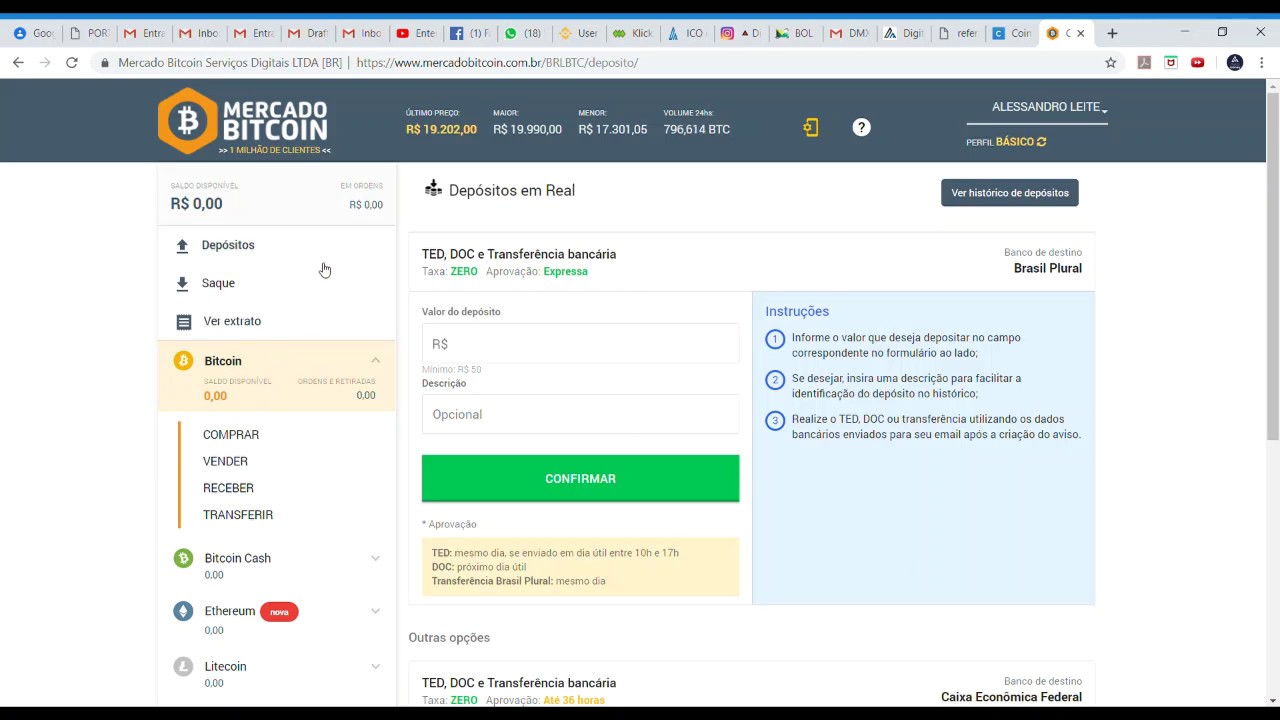This screenshot has width=1280, height=720.
Task: Switch to the YouTube Ente tab
Action: (x=414, y=33)
